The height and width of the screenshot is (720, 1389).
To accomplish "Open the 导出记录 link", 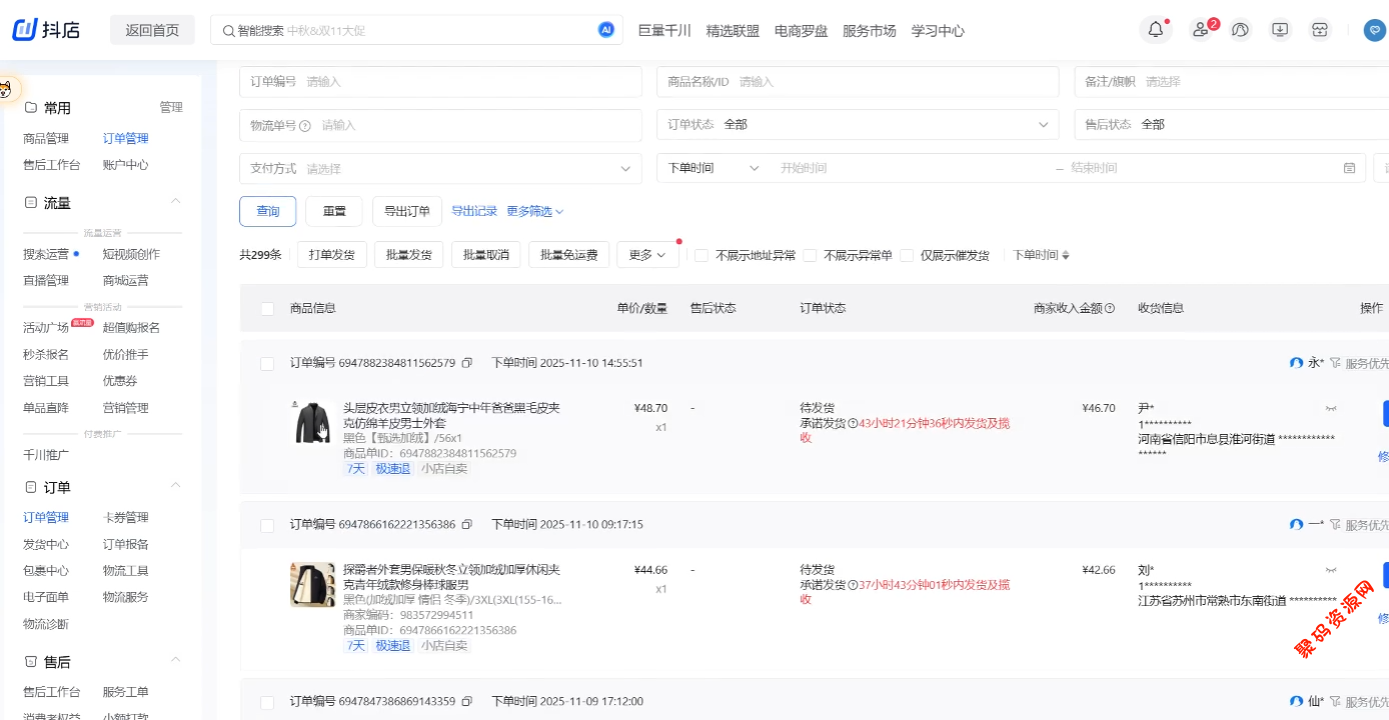I will click(474, 211).
